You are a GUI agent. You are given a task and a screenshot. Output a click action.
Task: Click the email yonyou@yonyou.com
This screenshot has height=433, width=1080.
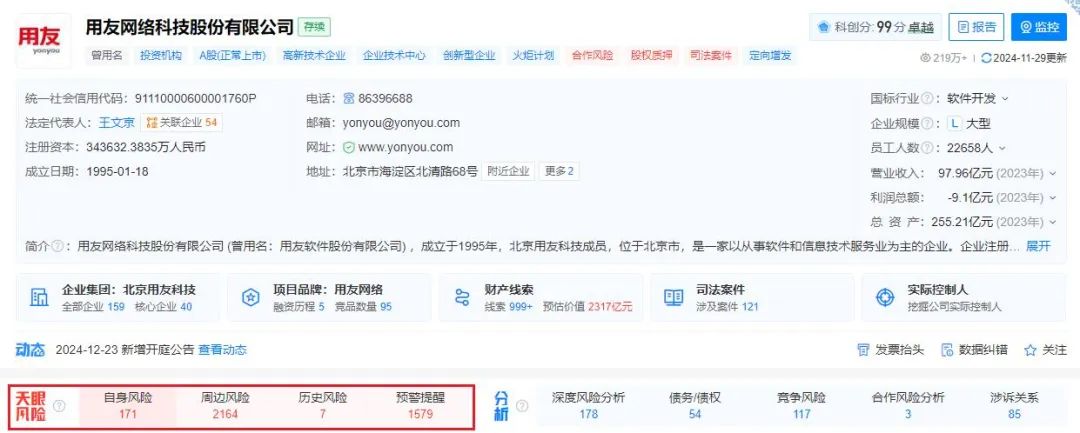(401, 123)
